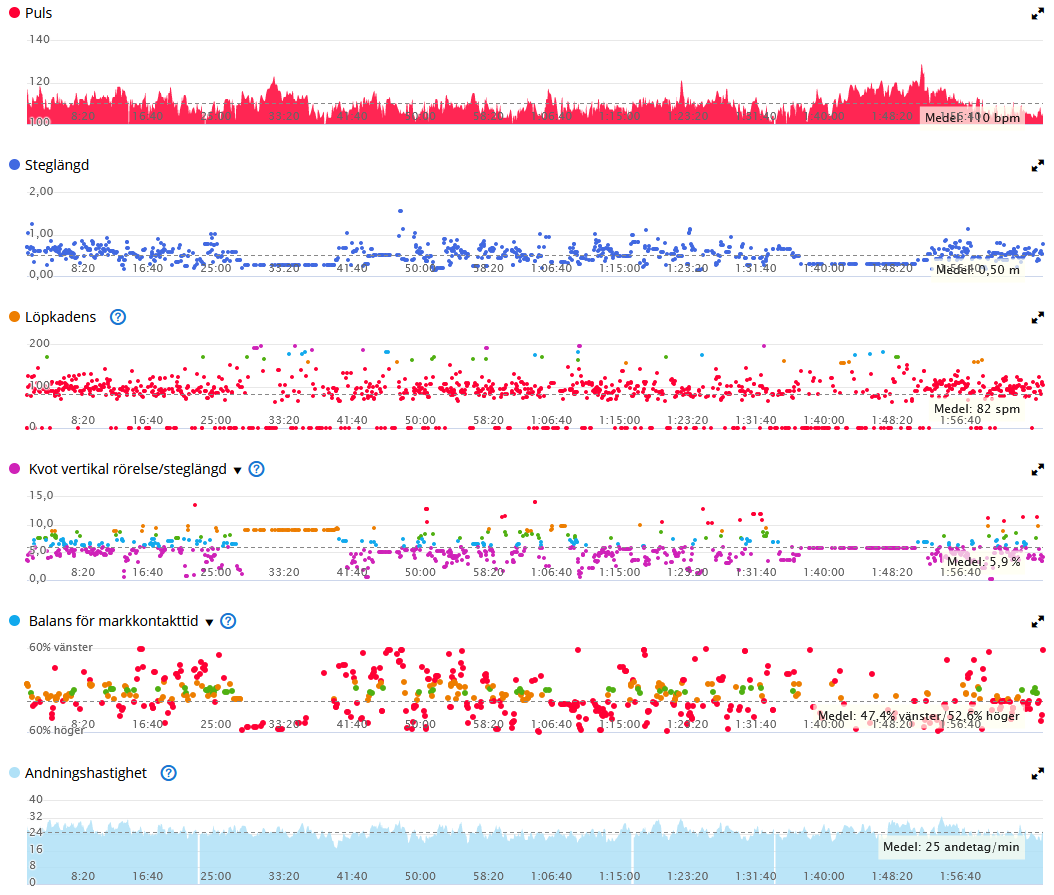
Task: Click the Medel 25 andetag/min label
Action: (x=951, y=847)
